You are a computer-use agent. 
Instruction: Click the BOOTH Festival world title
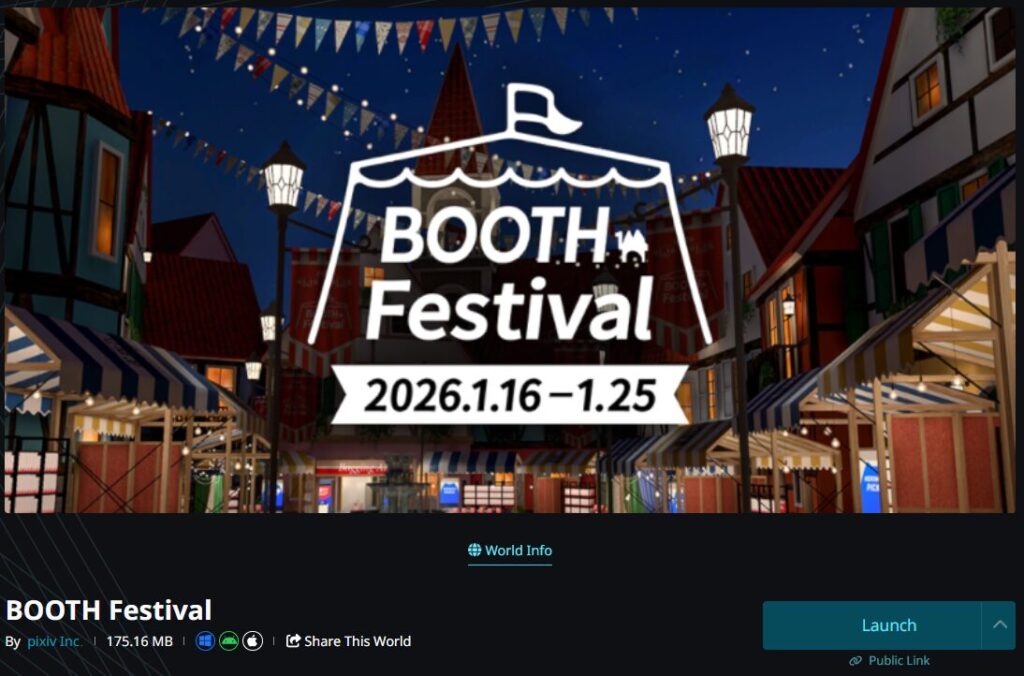coord(108,610)
